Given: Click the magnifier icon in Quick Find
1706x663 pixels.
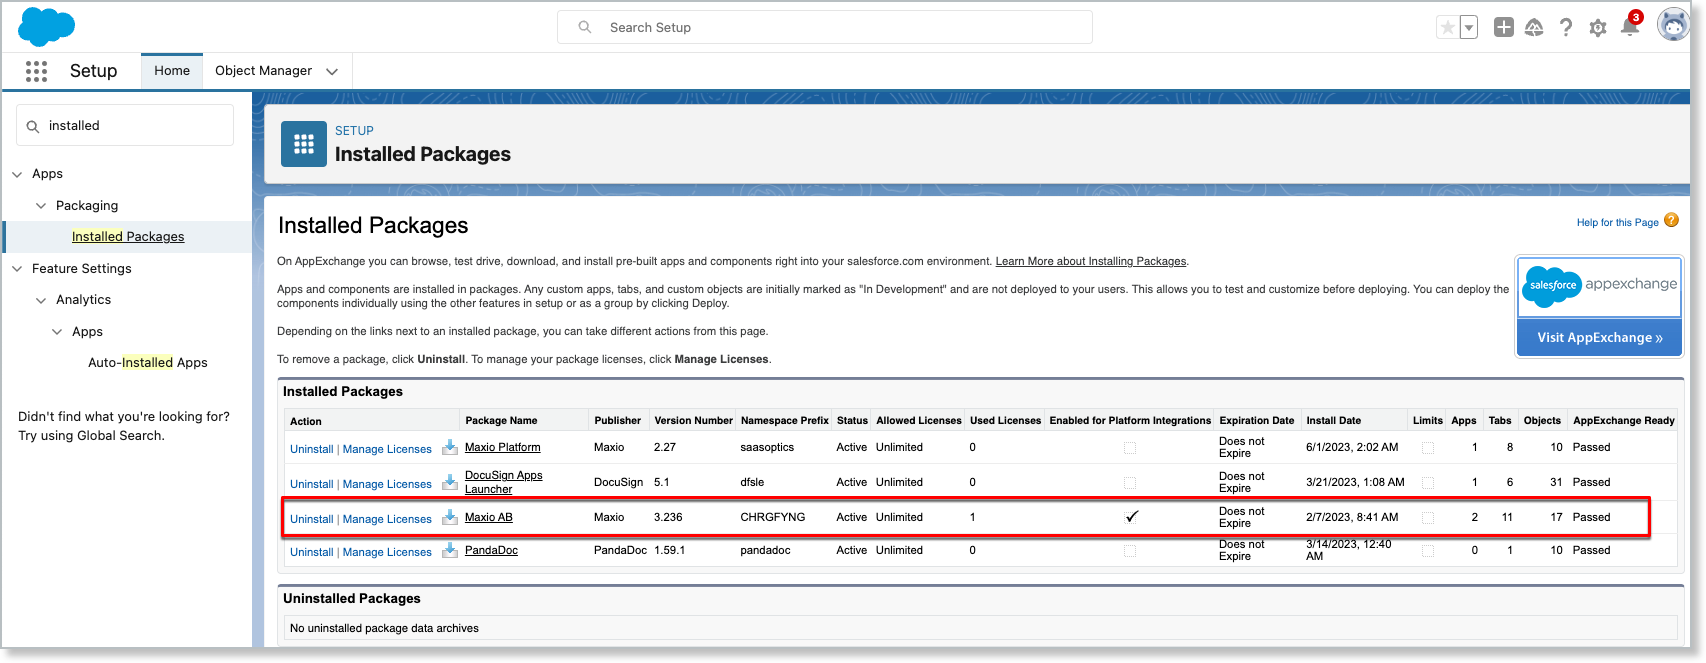Looking at the screenshot, I should pyautogui.click(x=33, y=126).
